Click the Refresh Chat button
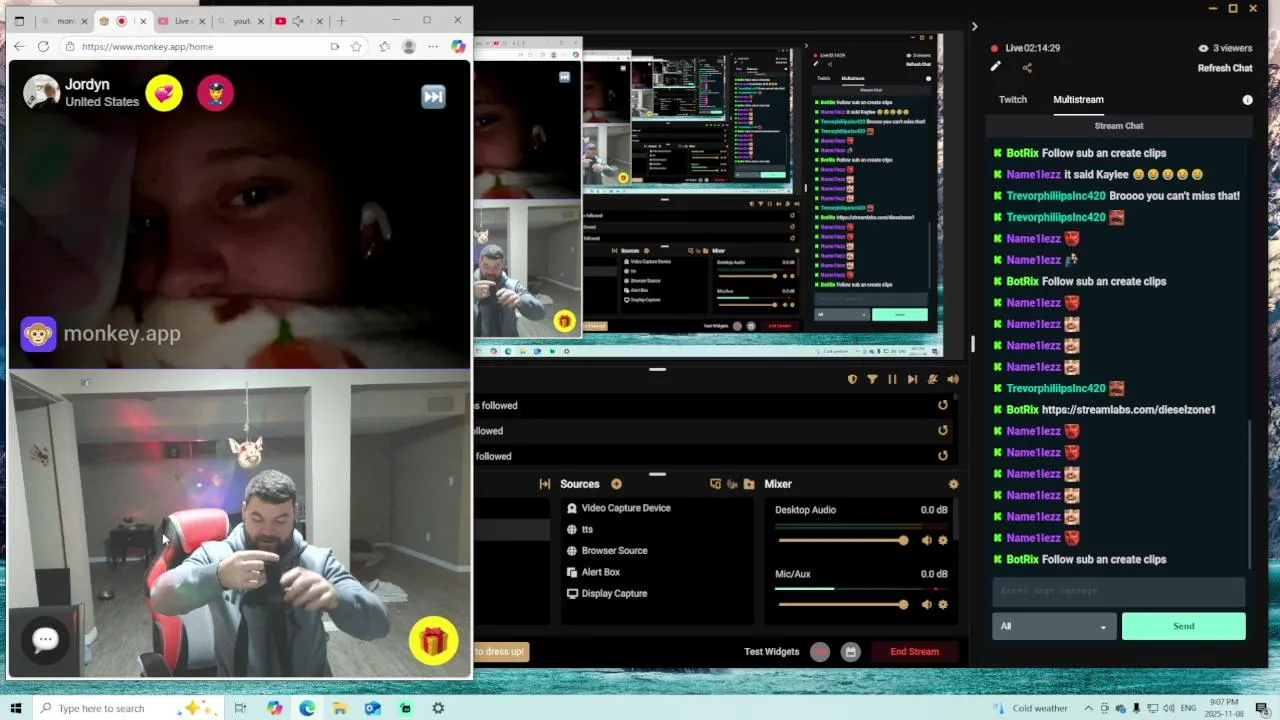 tap(1225, 68)
